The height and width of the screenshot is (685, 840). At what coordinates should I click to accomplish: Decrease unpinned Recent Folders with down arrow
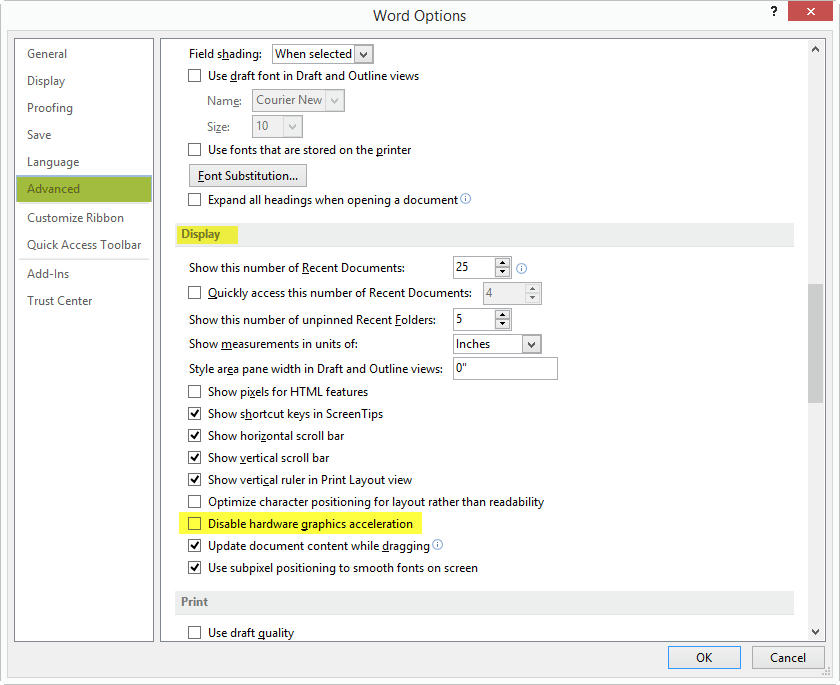coord(502,324)
